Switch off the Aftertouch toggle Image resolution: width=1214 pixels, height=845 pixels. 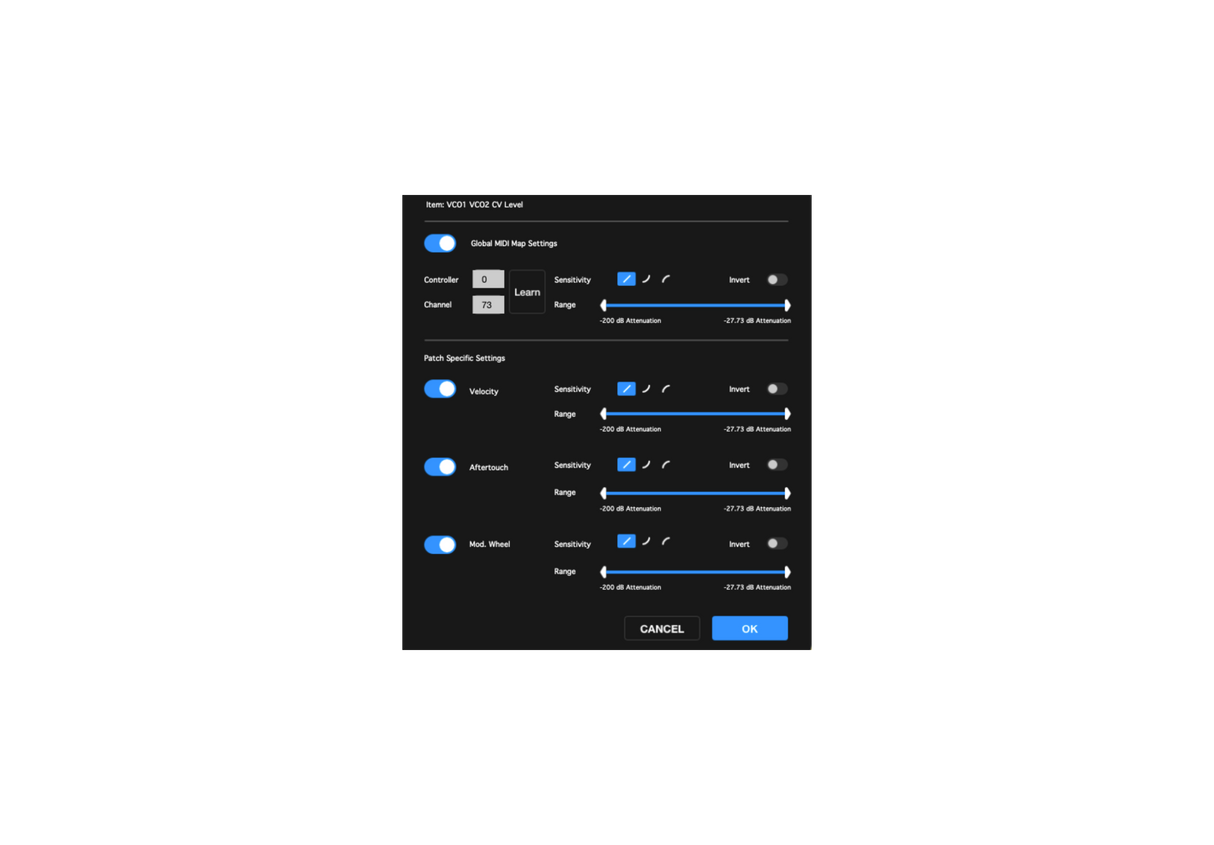440,467
